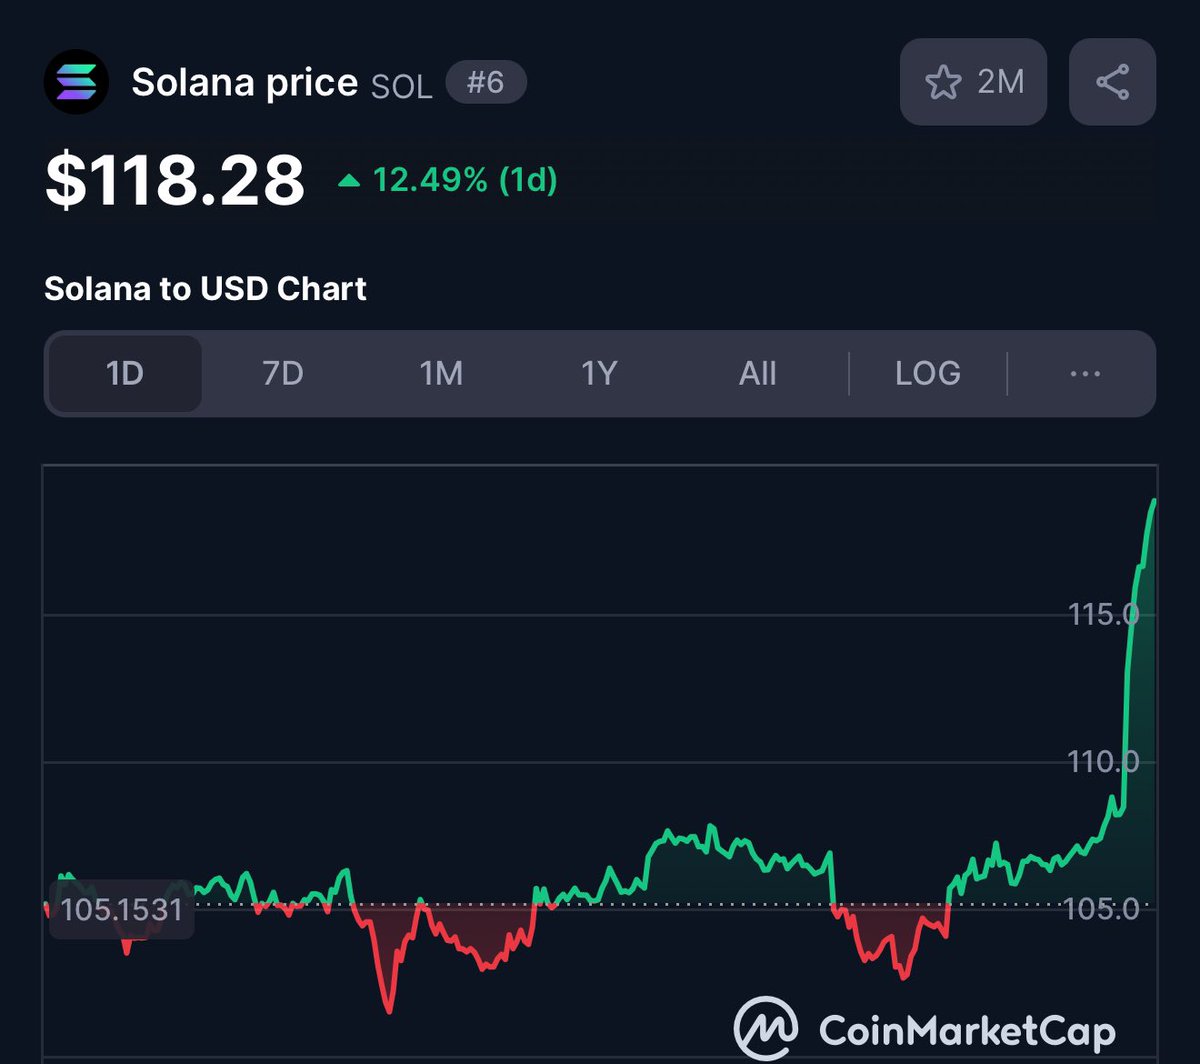This screenshot has height=1064, width=1200.
Task: Click the 110.0 axis label
Action: 1104,762
